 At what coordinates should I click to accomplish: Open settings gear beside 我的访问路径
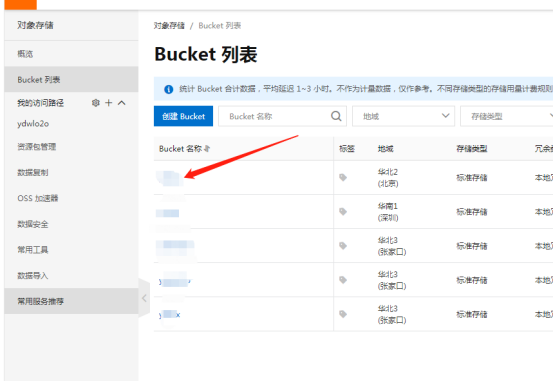pyautogui.click(x=96, y=103)
